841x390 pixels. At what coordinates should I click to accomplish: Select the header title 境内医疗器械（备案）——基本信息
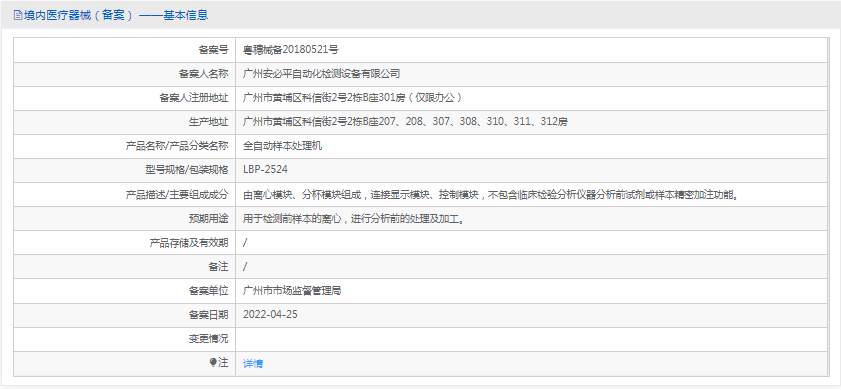(115, 16)
